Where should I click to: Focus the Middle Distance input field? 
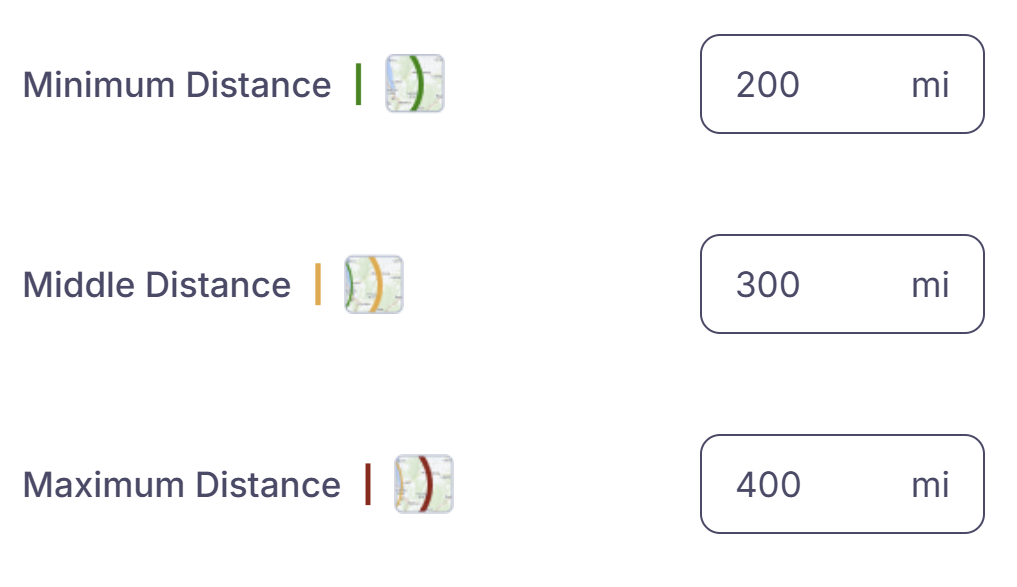(x=842, y=284)
